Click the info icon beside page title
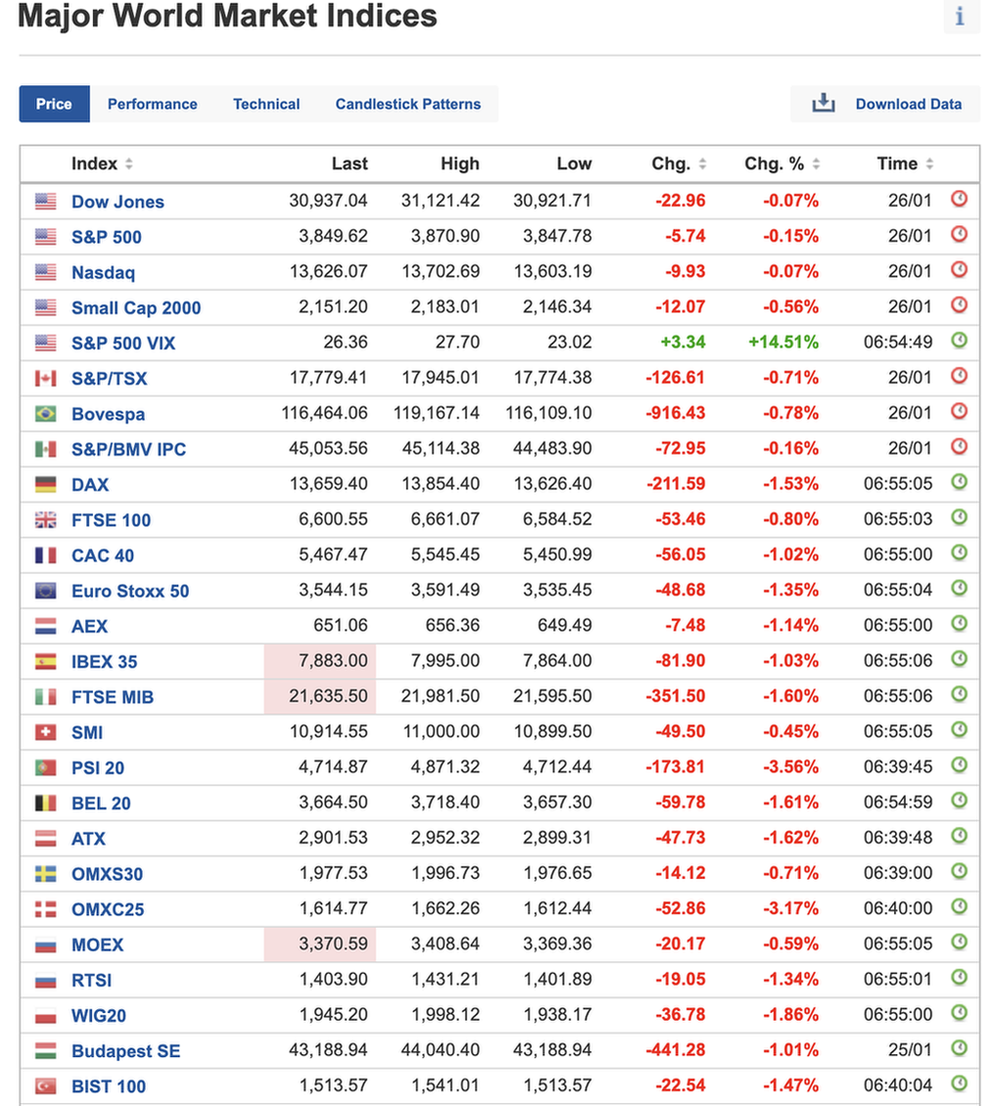This screenshot has width=991, height=1106. click(960, 17)
